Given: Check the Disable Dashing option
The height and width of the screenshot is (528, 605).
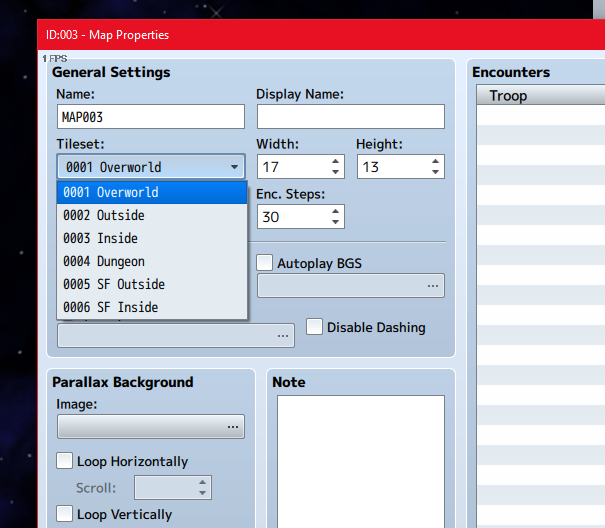Looking at the screenshot, I should (314, 327).
